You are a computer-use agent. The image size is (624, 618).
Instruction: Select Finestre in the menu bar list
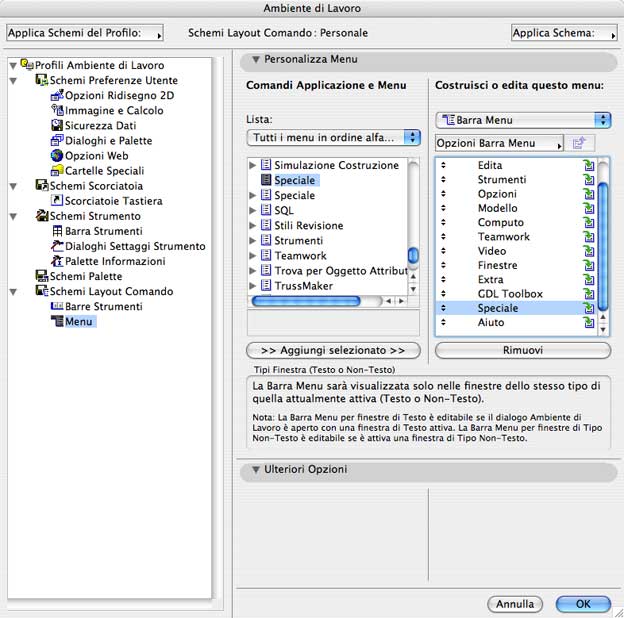click(x=497, y=266)
